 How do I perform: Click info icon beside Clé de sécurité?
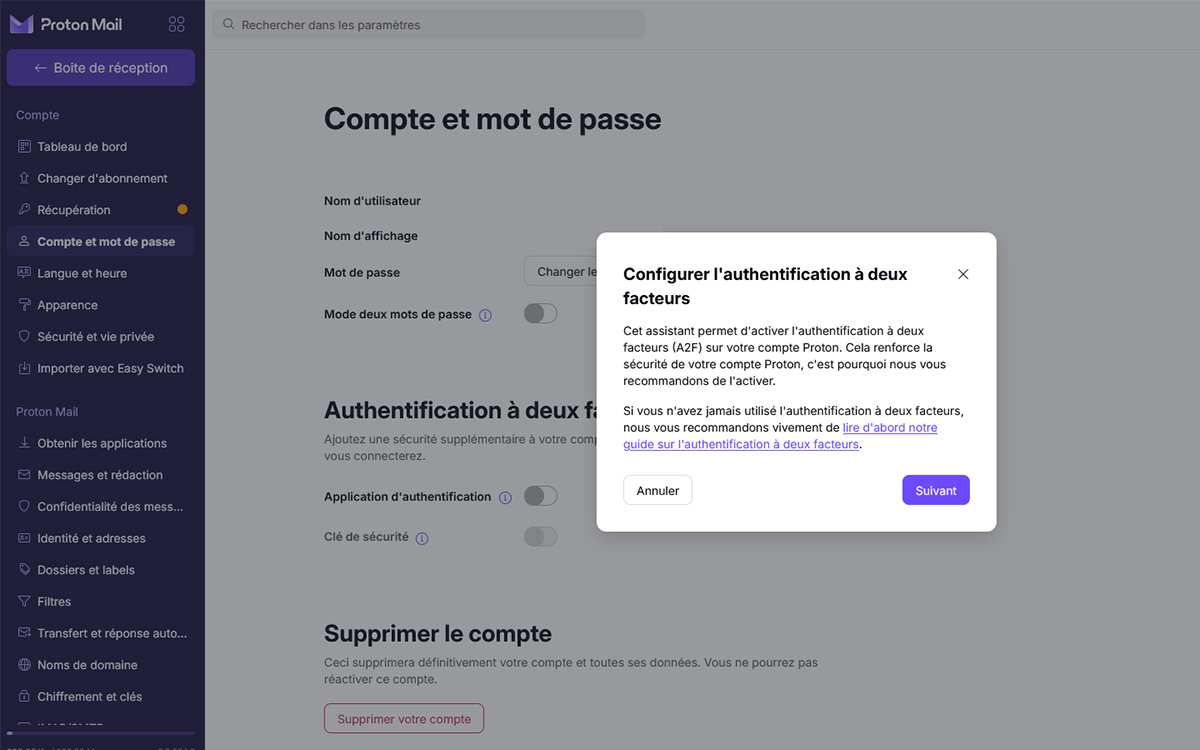click(x=422, y=538)
